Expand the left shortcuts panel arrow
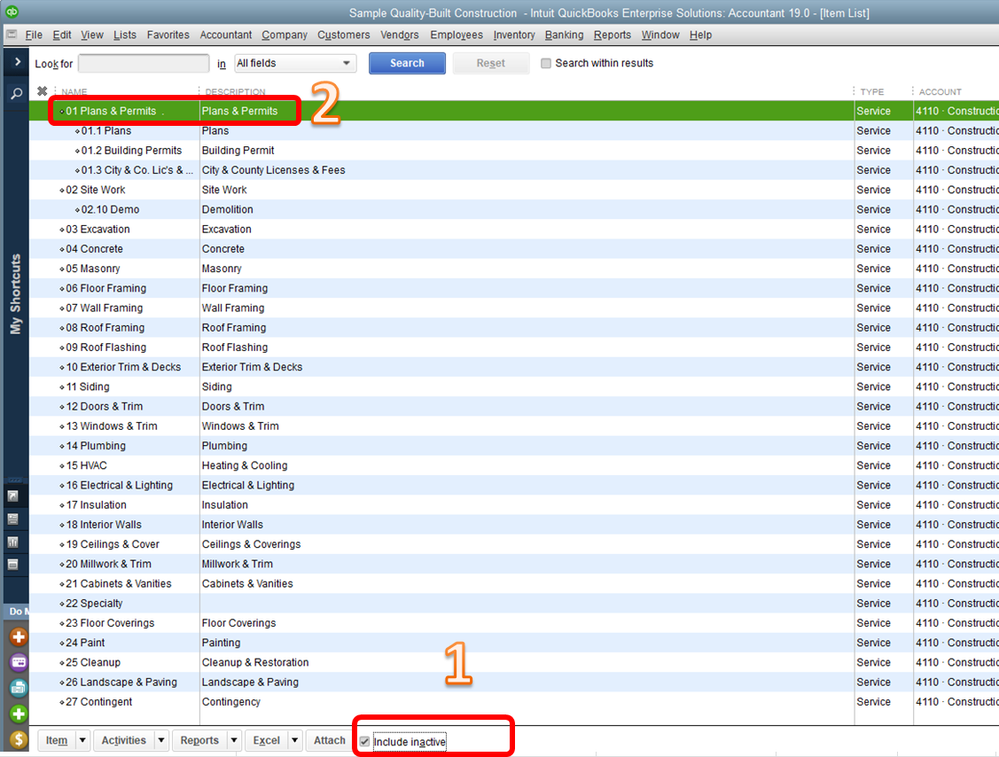This screenshot has width=999, height=757. (17, 62)
